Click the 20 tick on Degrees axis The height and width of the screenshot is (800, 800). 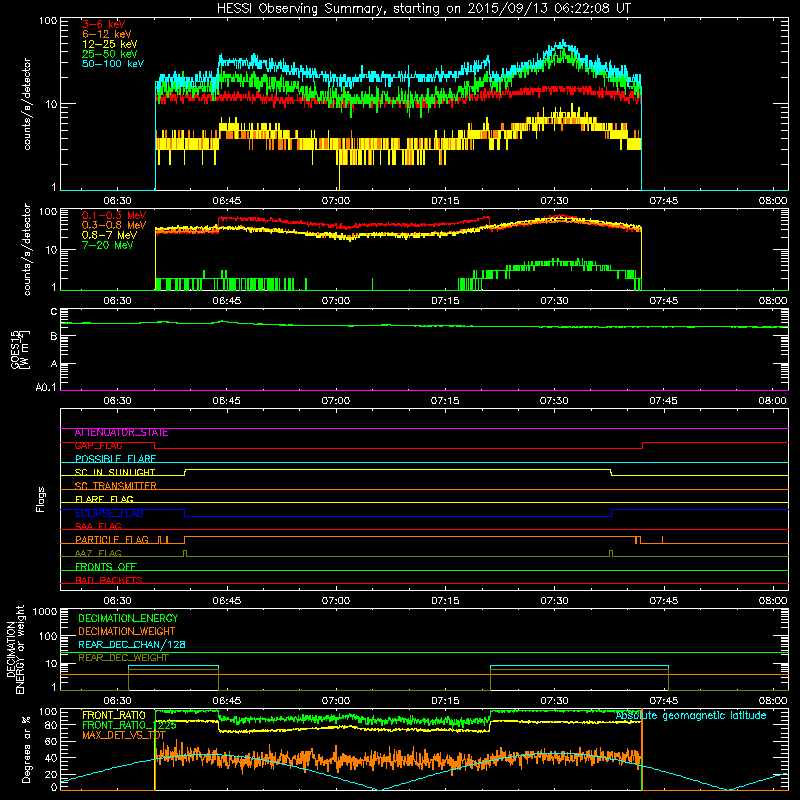[x=51, y=774]
